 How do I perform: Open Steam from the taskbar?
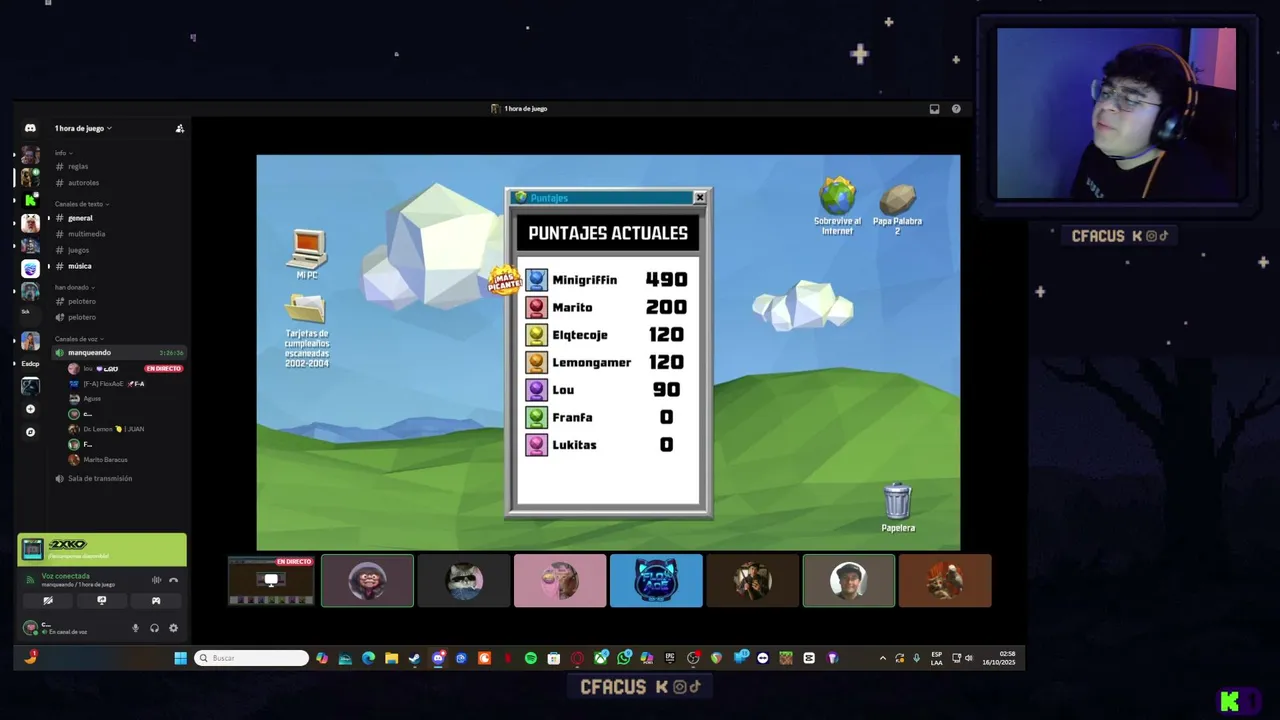pos(414,658)
